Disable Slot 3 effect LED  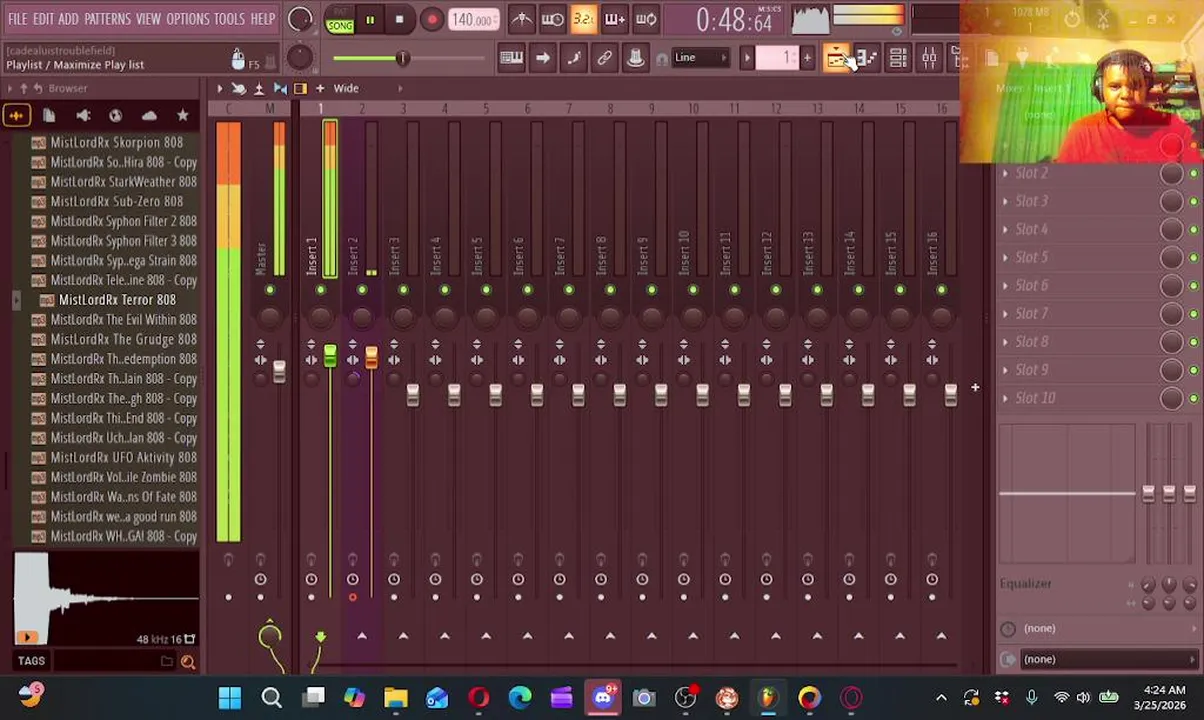1193,202
